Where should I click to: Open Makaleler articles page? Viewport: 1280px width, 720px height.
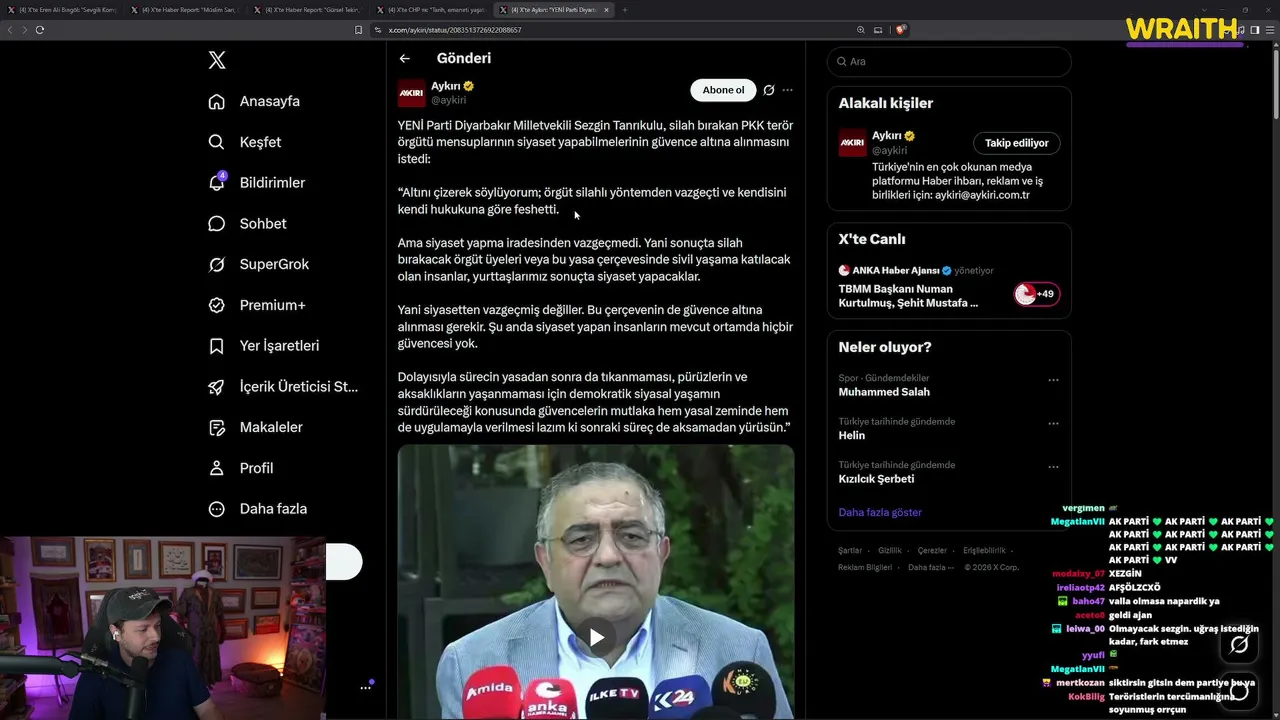pyautogui.click(x=255, y=427)
